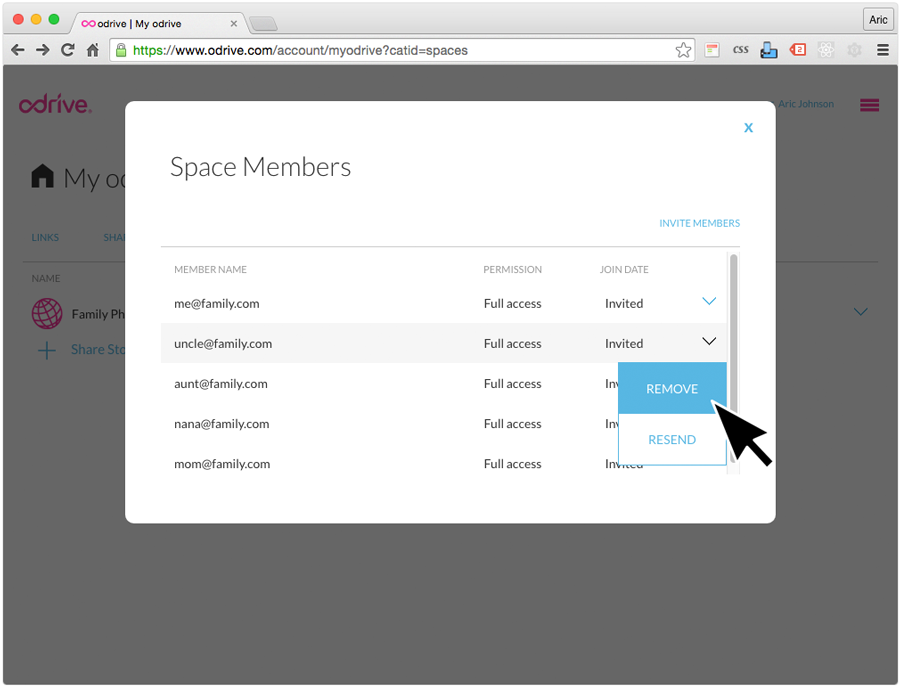The image size is (900, 686).
Task: Expand options for me@family.com
Action: tap(709, 301)
